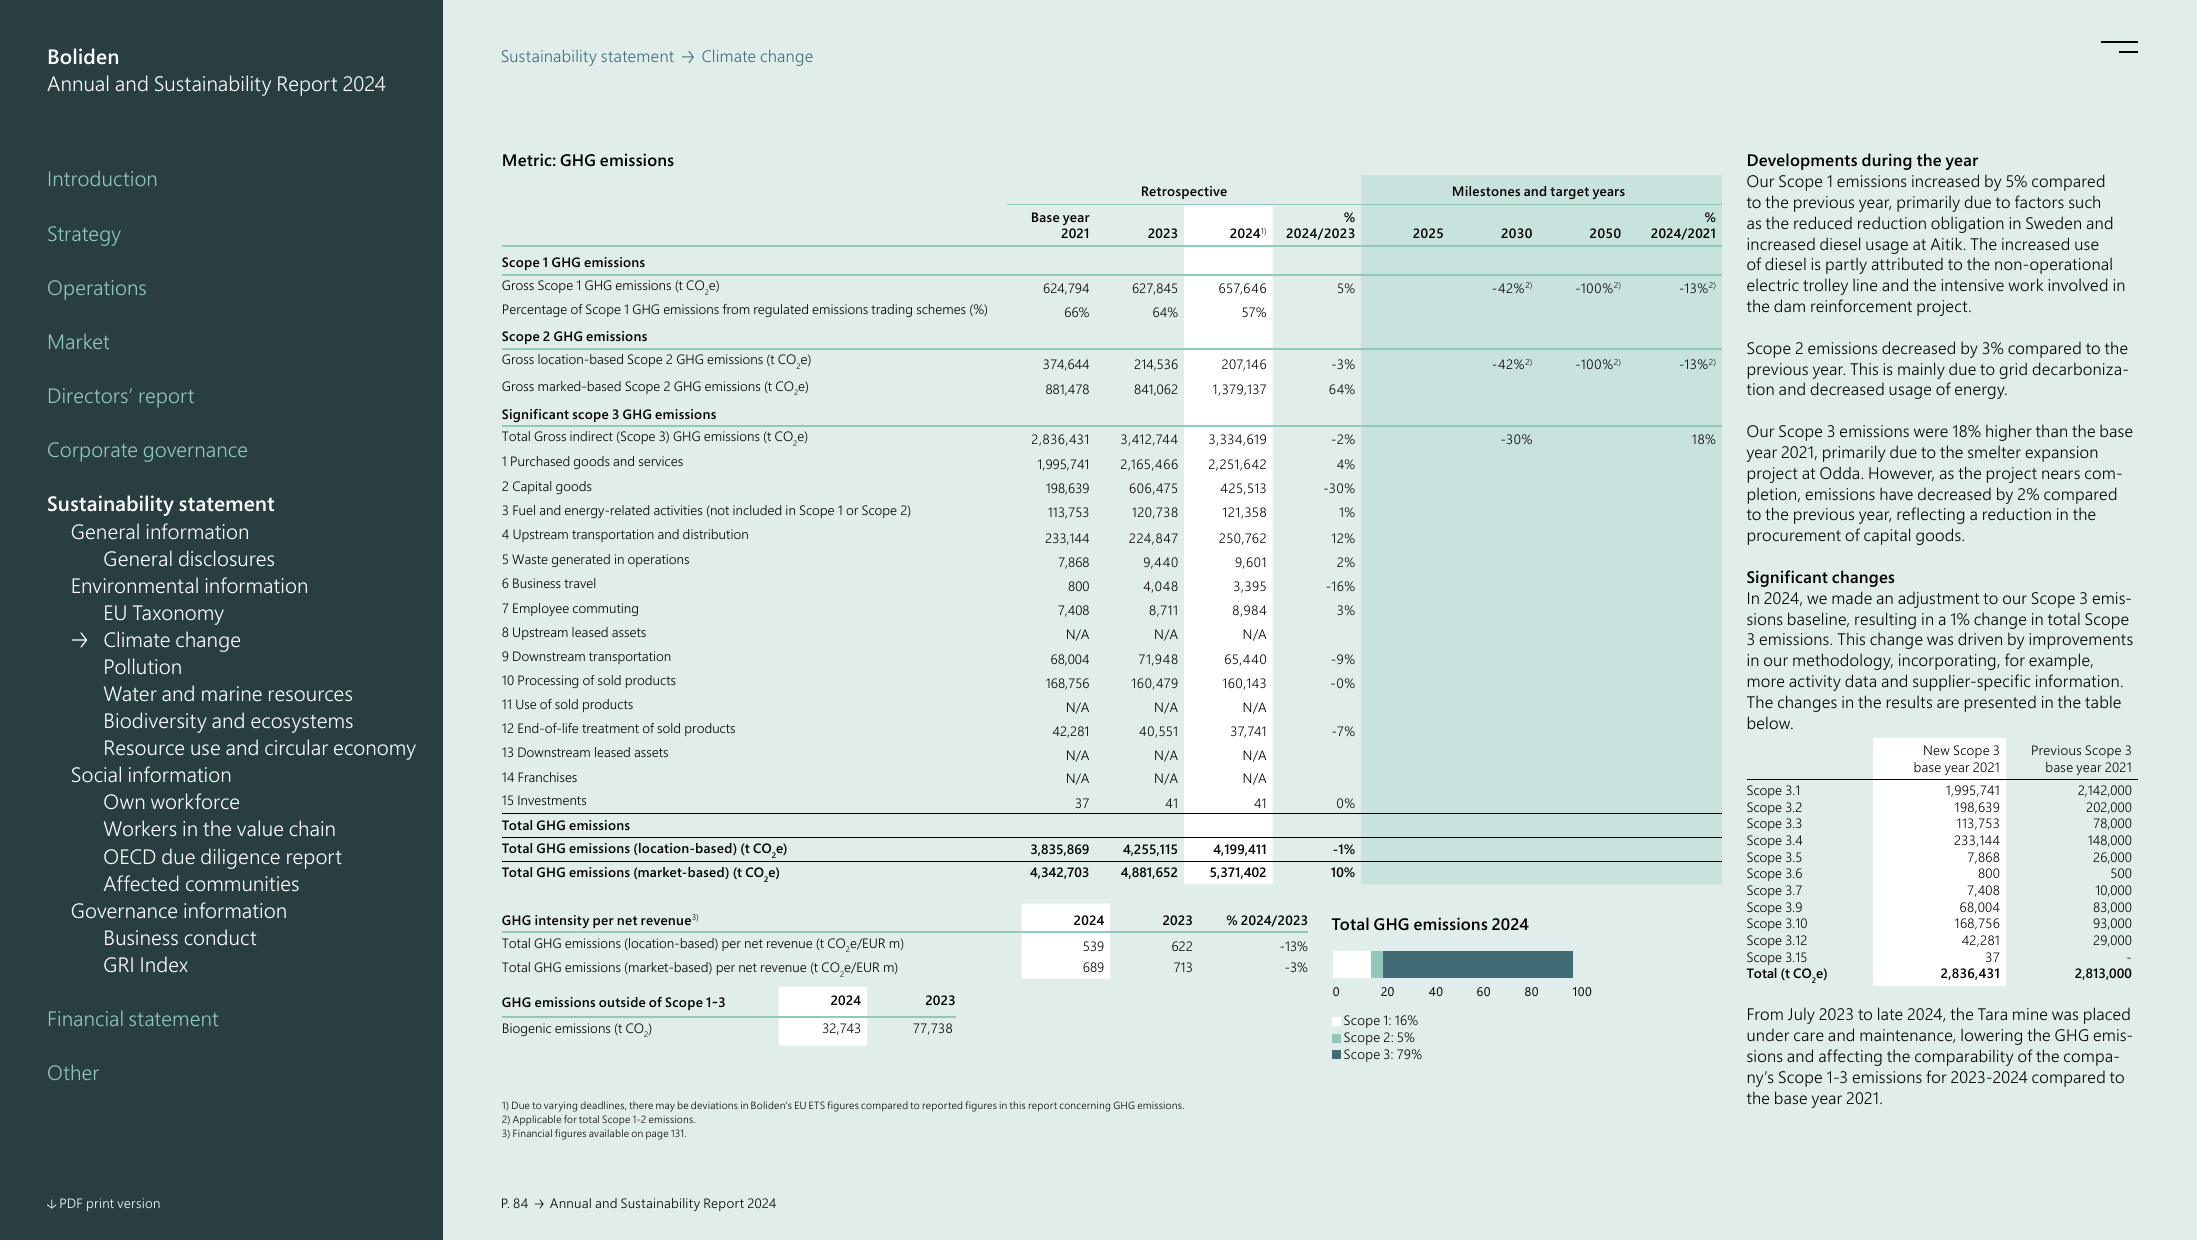Image resolution: width=2197 pixels, height=1241 pixels.
Task: Navigate to Corporate governance
Action: [147, 450]
